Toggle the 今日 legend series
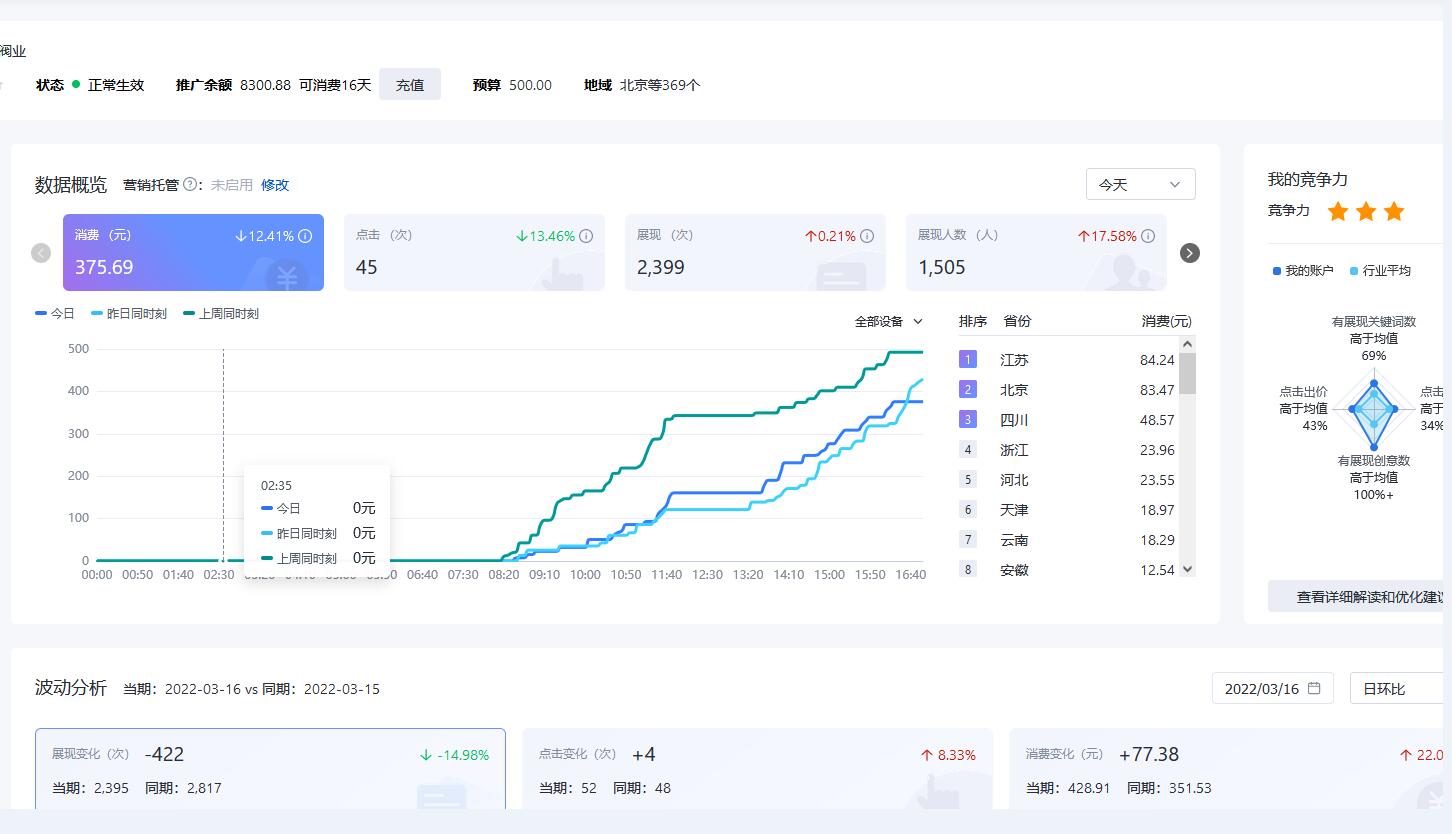Screen dimensions: 1452x834 pyautogui.click(x=55, y=313)
